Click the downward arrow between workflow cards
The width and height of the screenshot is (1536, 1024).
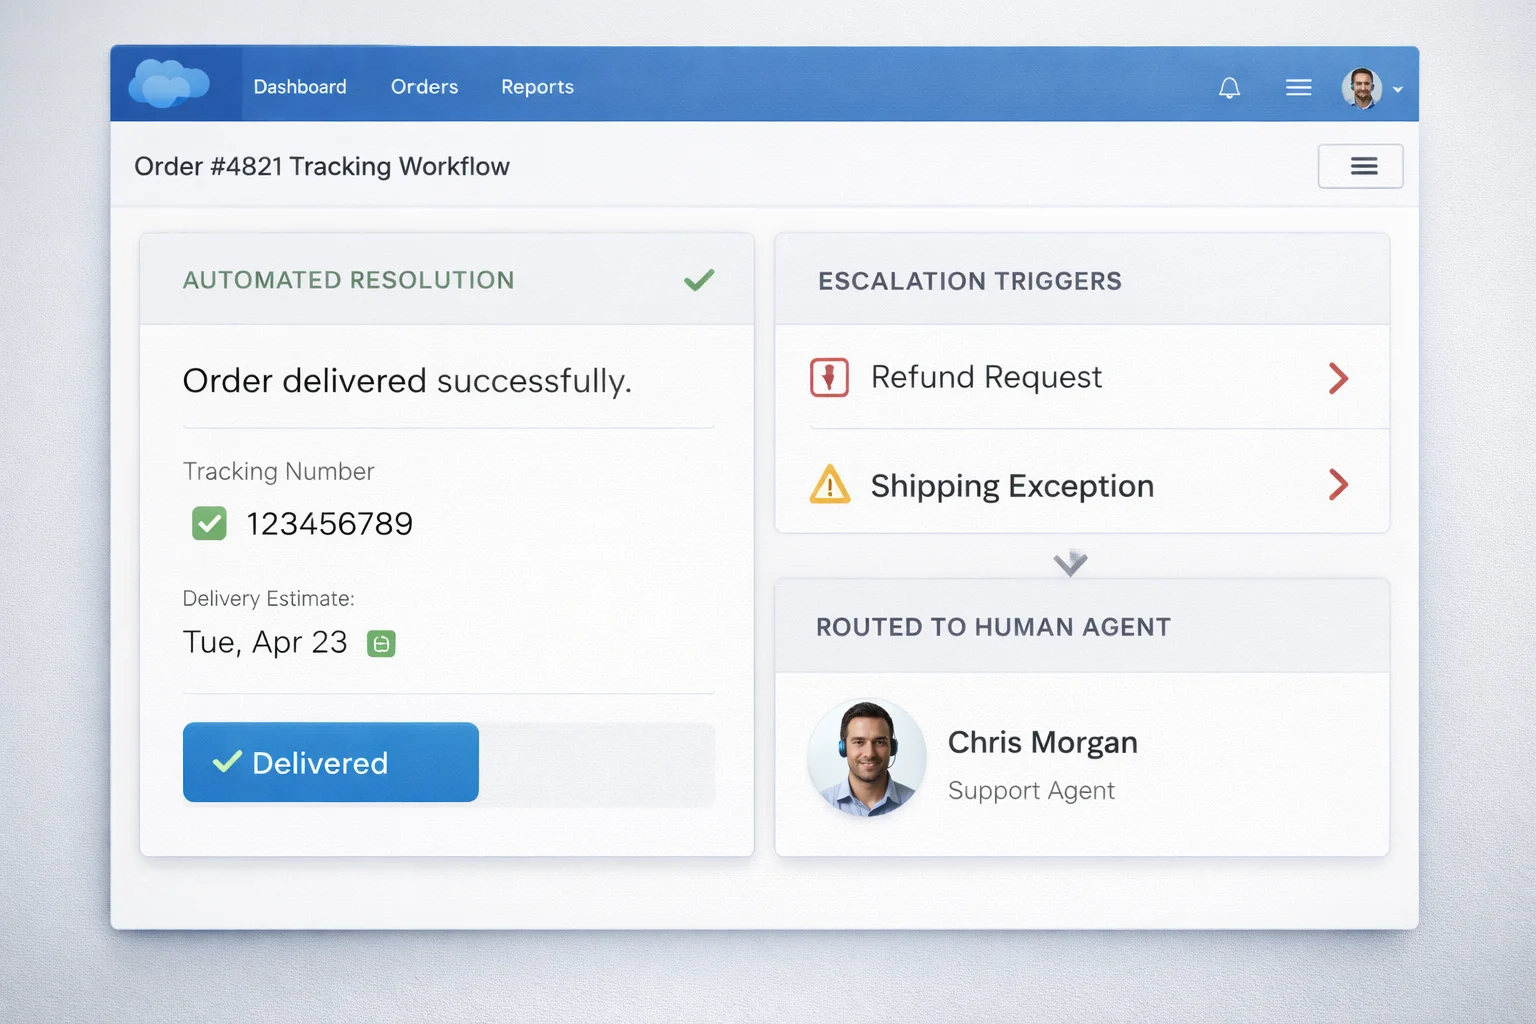coord(1070,562)
